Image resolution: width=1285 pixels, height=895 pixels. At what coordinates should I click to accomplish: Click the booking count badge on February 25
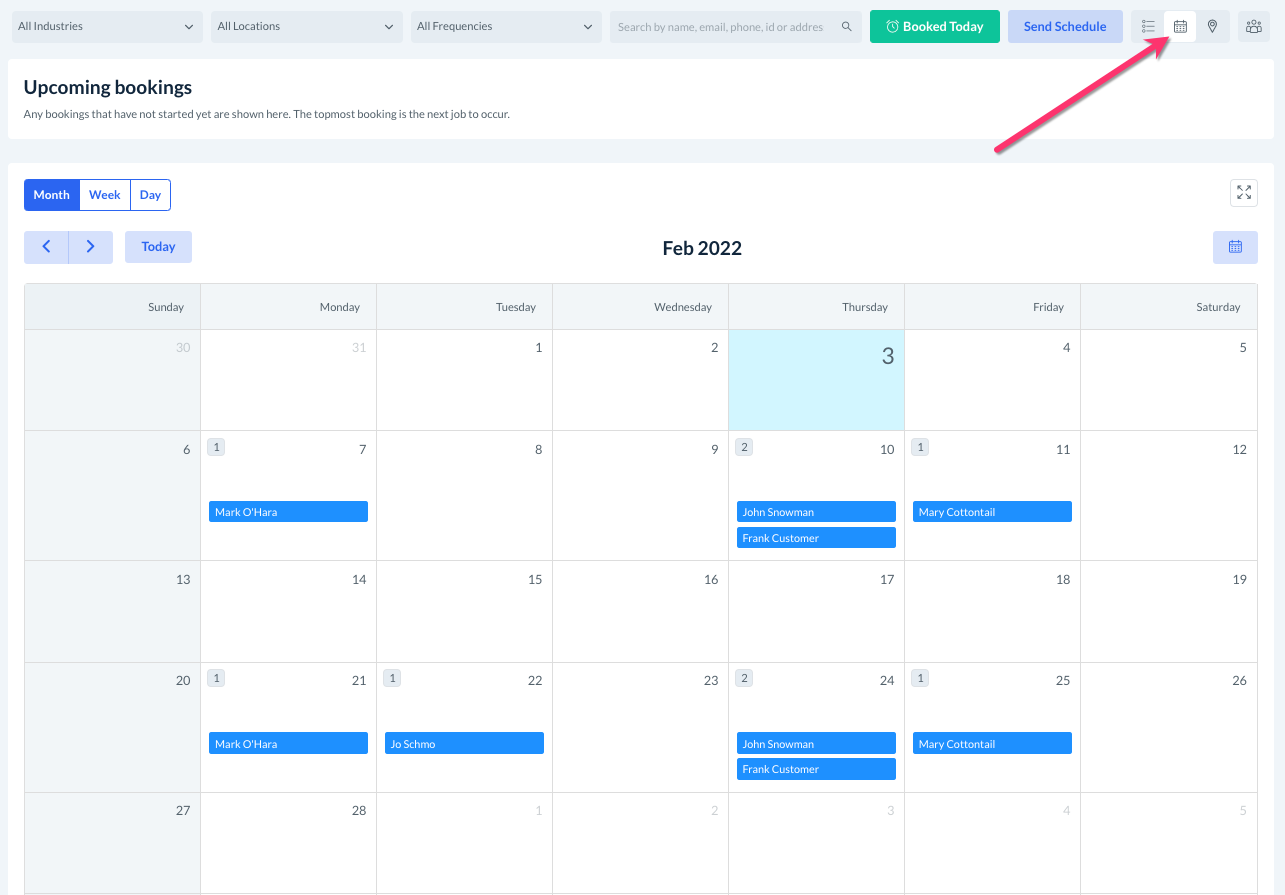(920, 678)
